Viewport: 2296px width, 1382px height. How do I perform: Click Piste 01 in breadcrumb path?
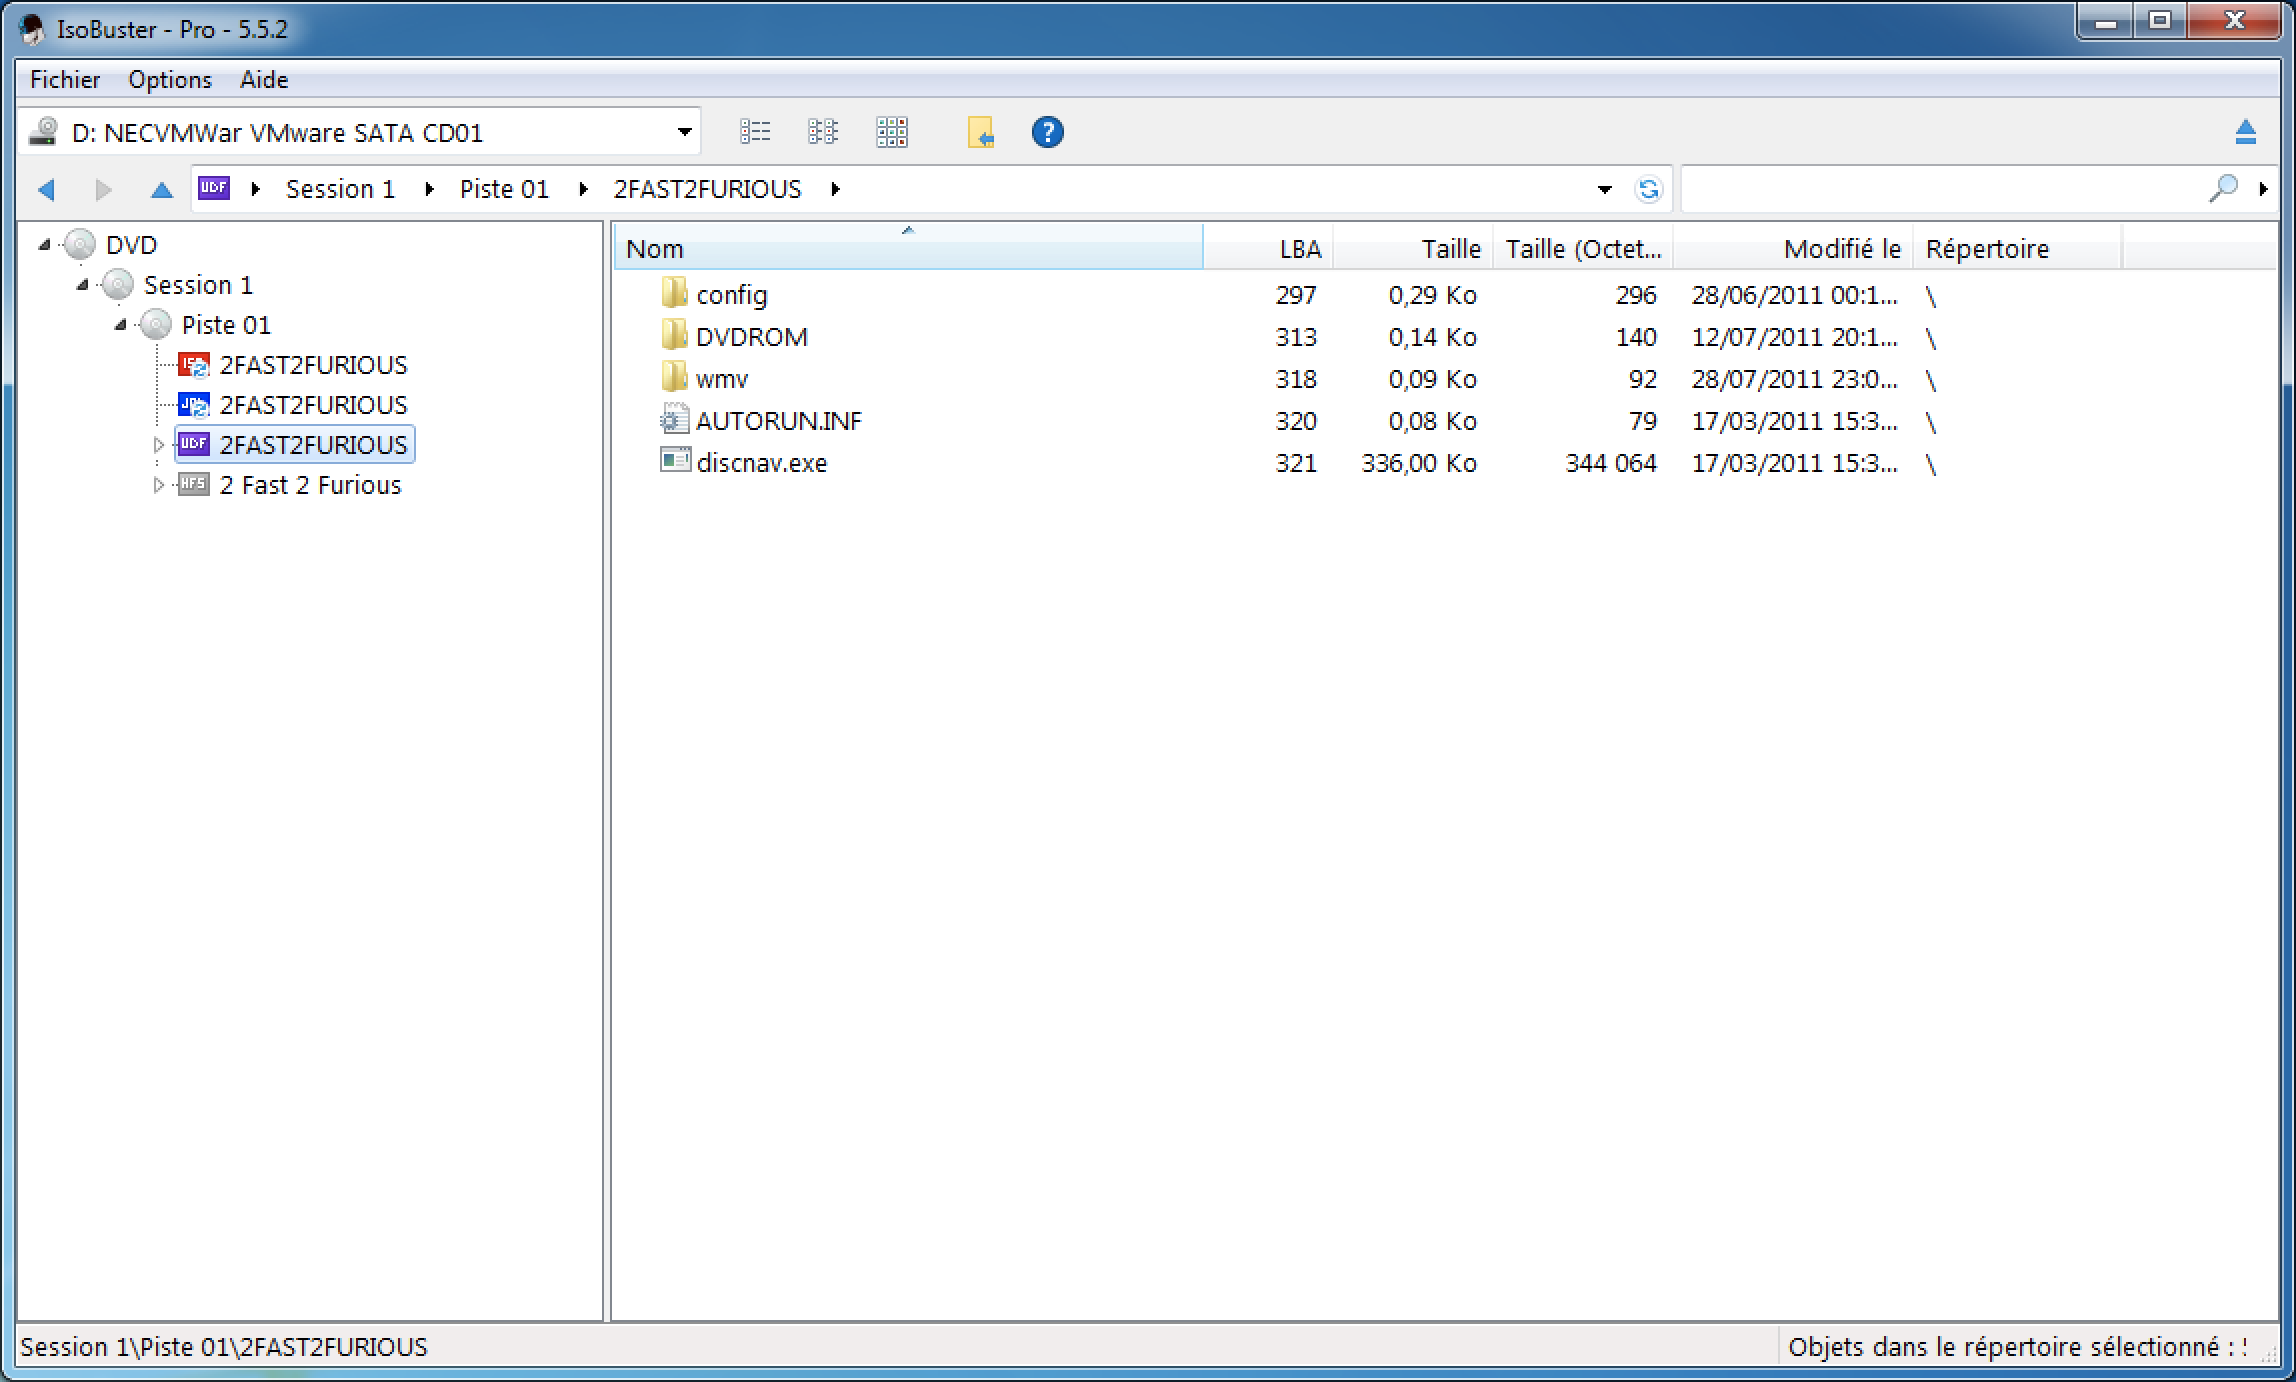click(x=504, y=189)
